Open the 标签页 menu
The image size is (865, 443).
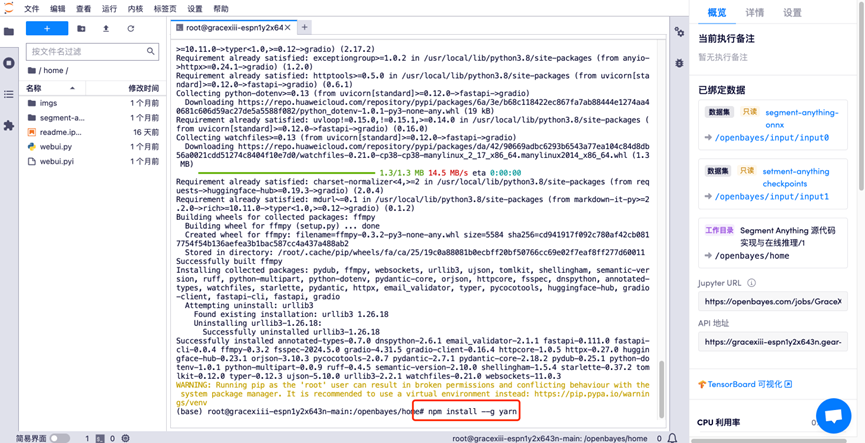click(165, 9)
